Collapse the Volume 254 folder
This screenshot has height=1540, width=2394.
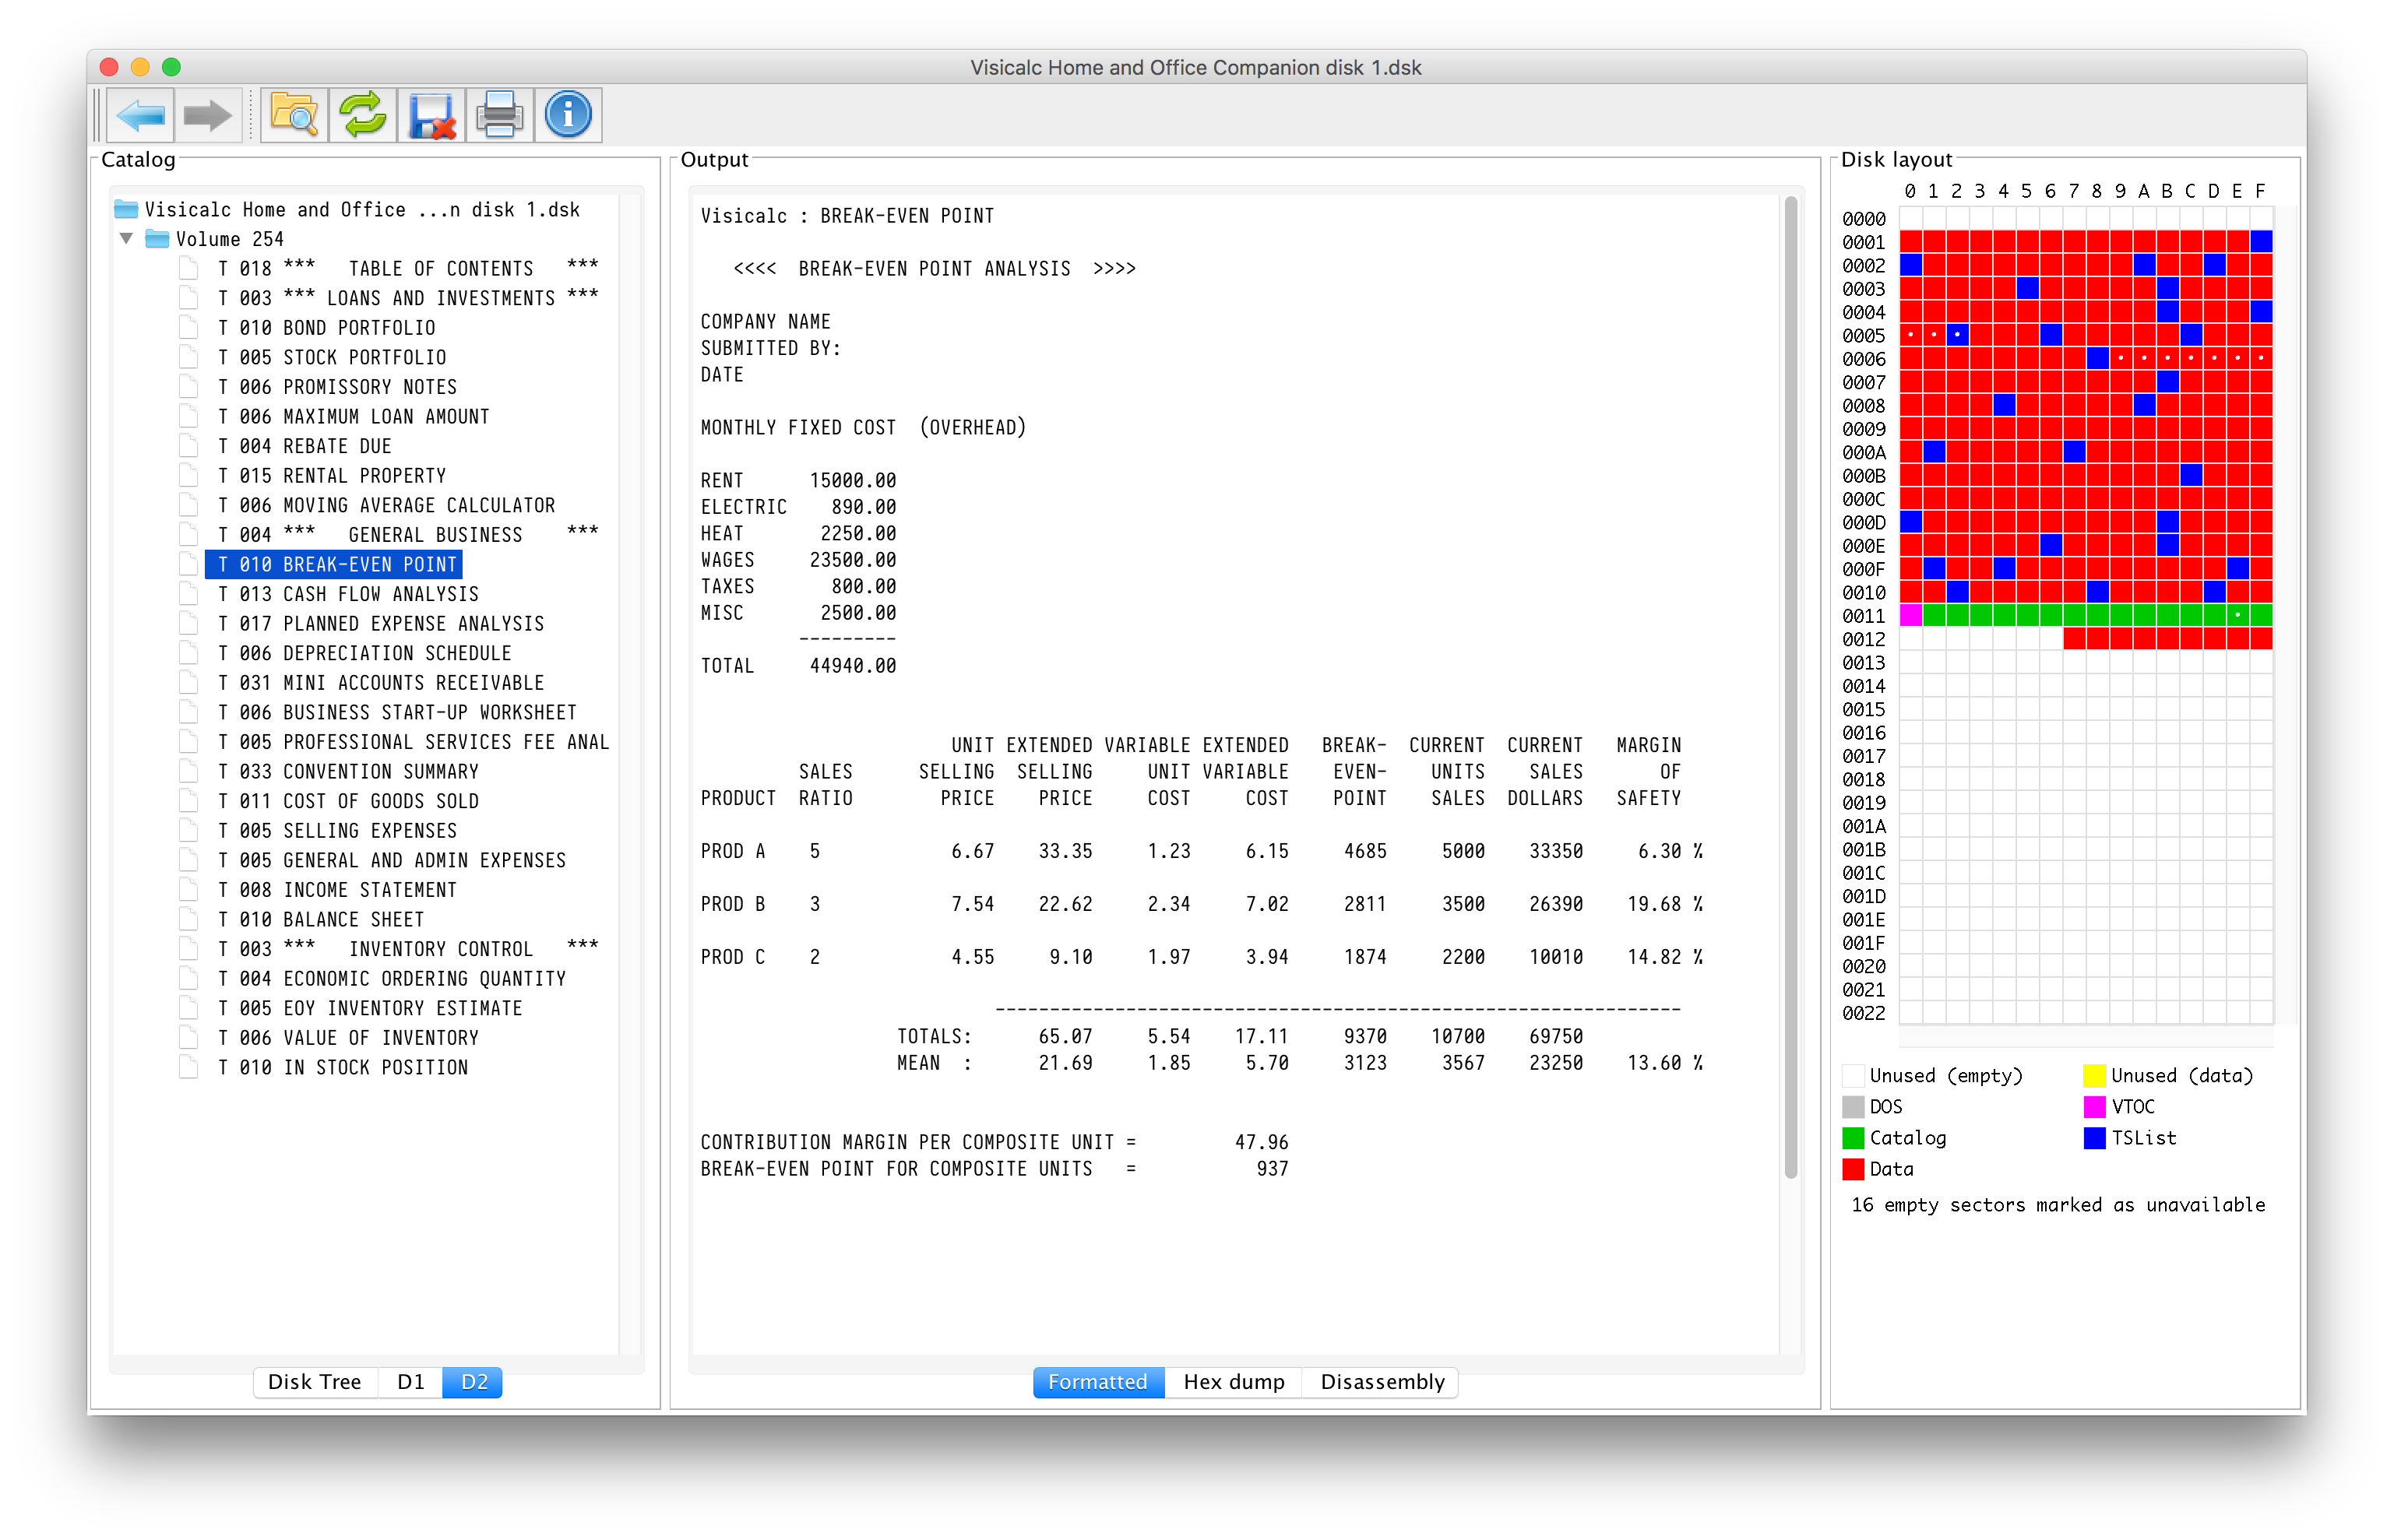pos(126,239)
